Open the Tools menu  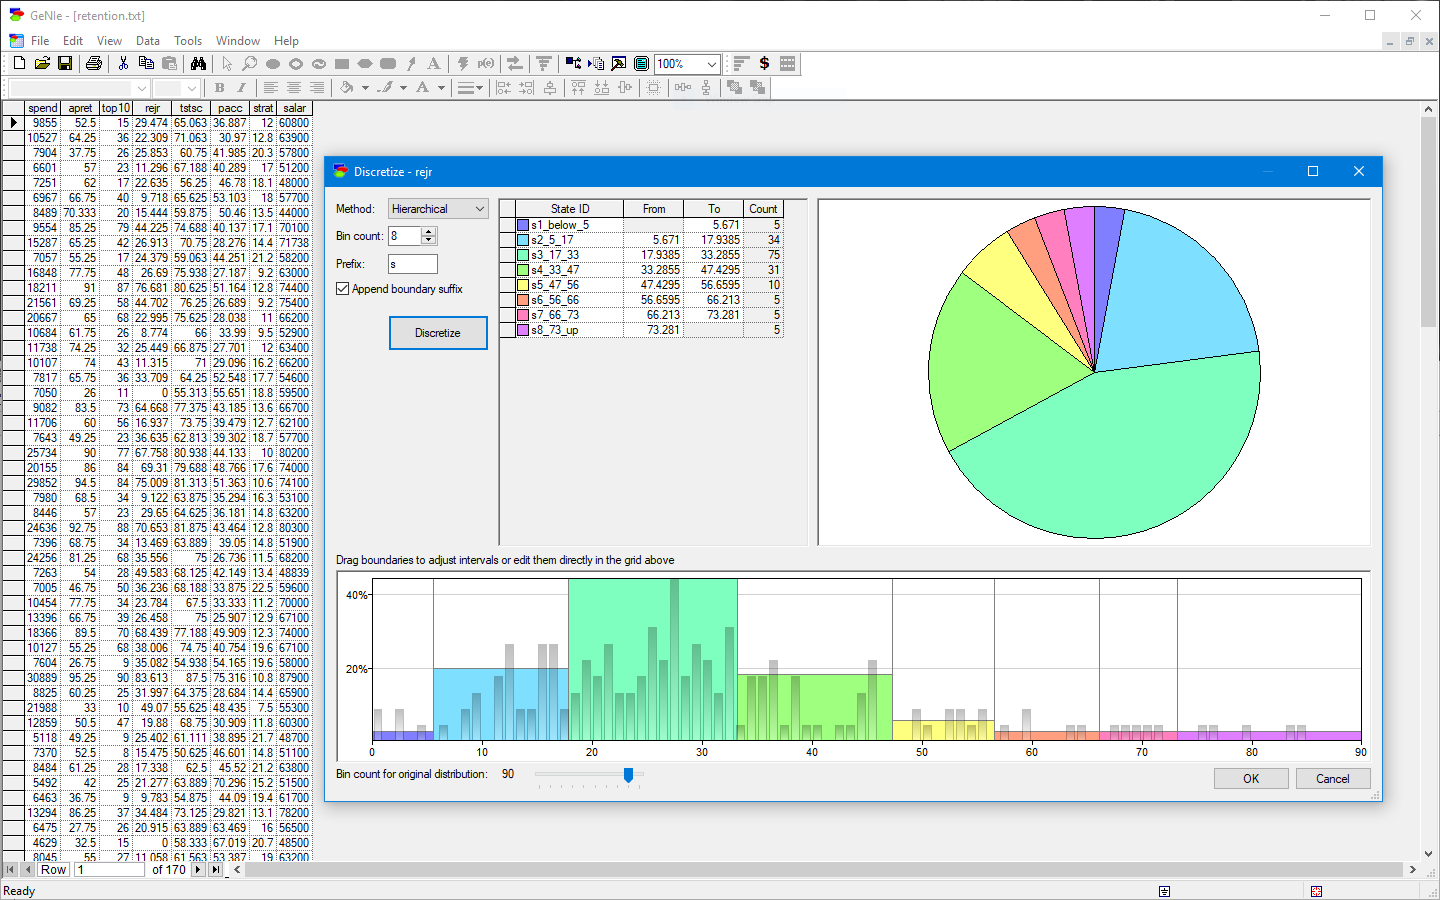[x=188, y=41]
